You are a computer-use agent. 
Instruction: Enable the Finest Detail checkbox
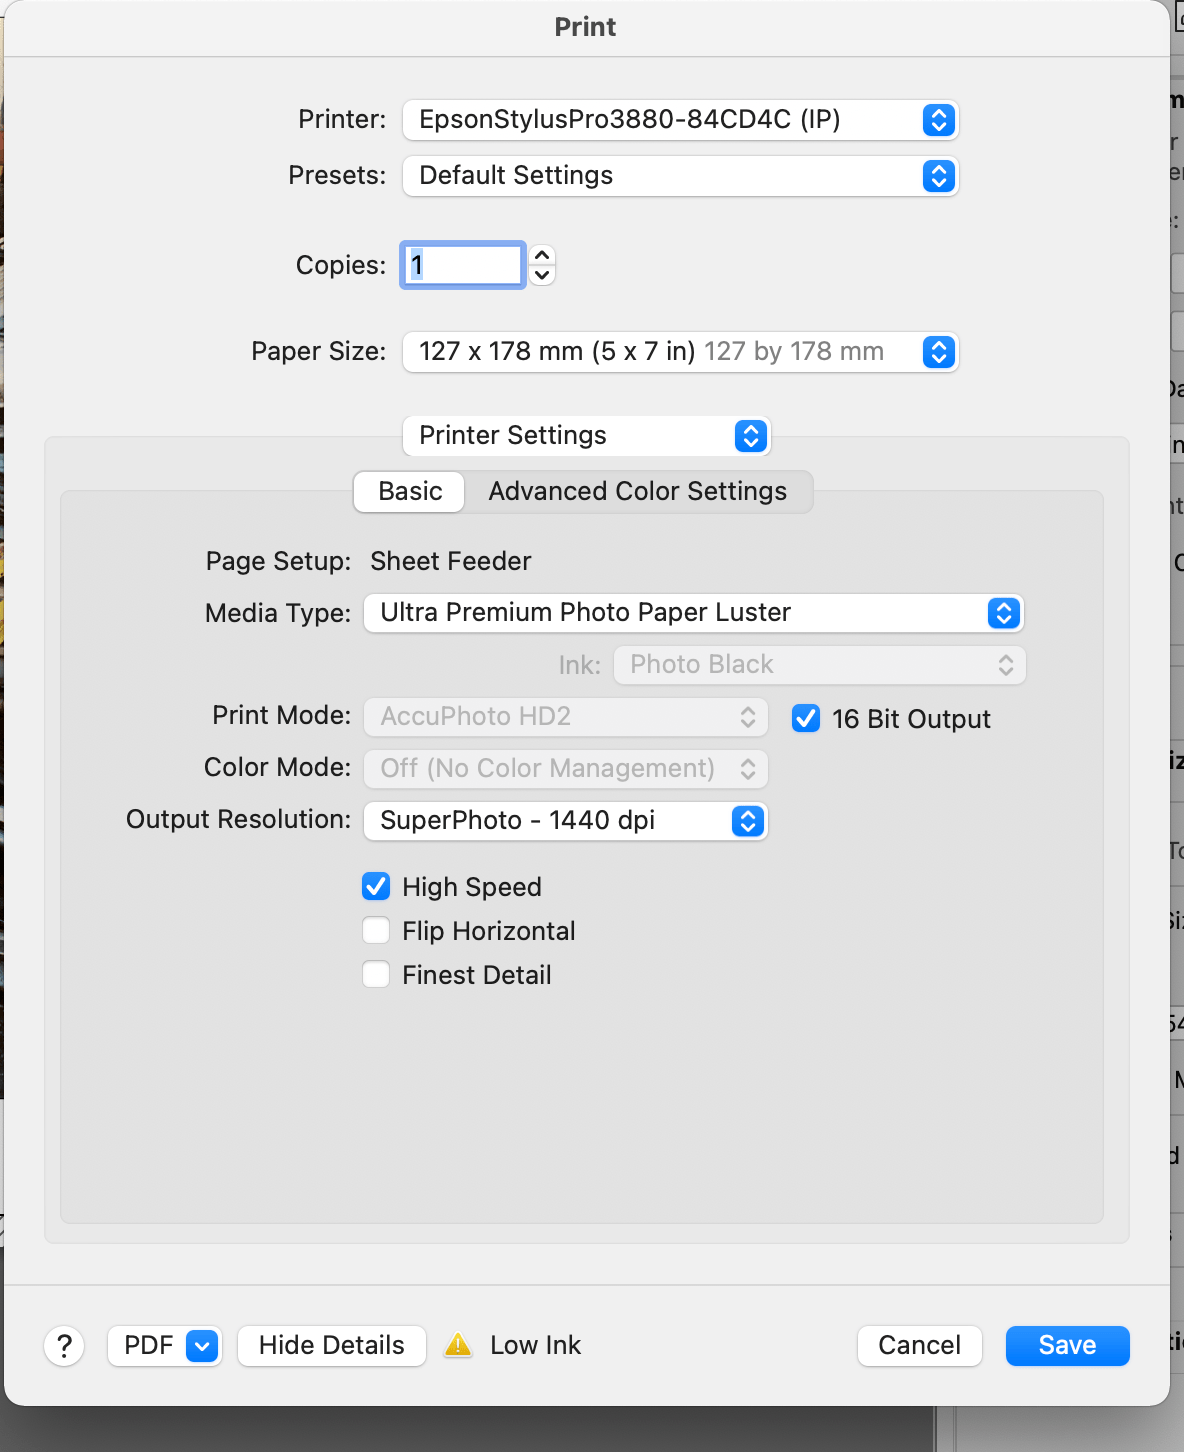(x=375, y=974)
